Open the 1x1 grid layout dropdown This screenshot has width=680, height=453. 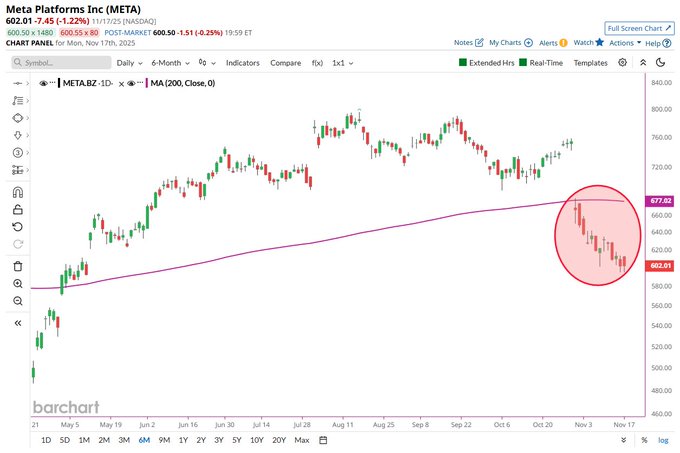click(343, 63)
